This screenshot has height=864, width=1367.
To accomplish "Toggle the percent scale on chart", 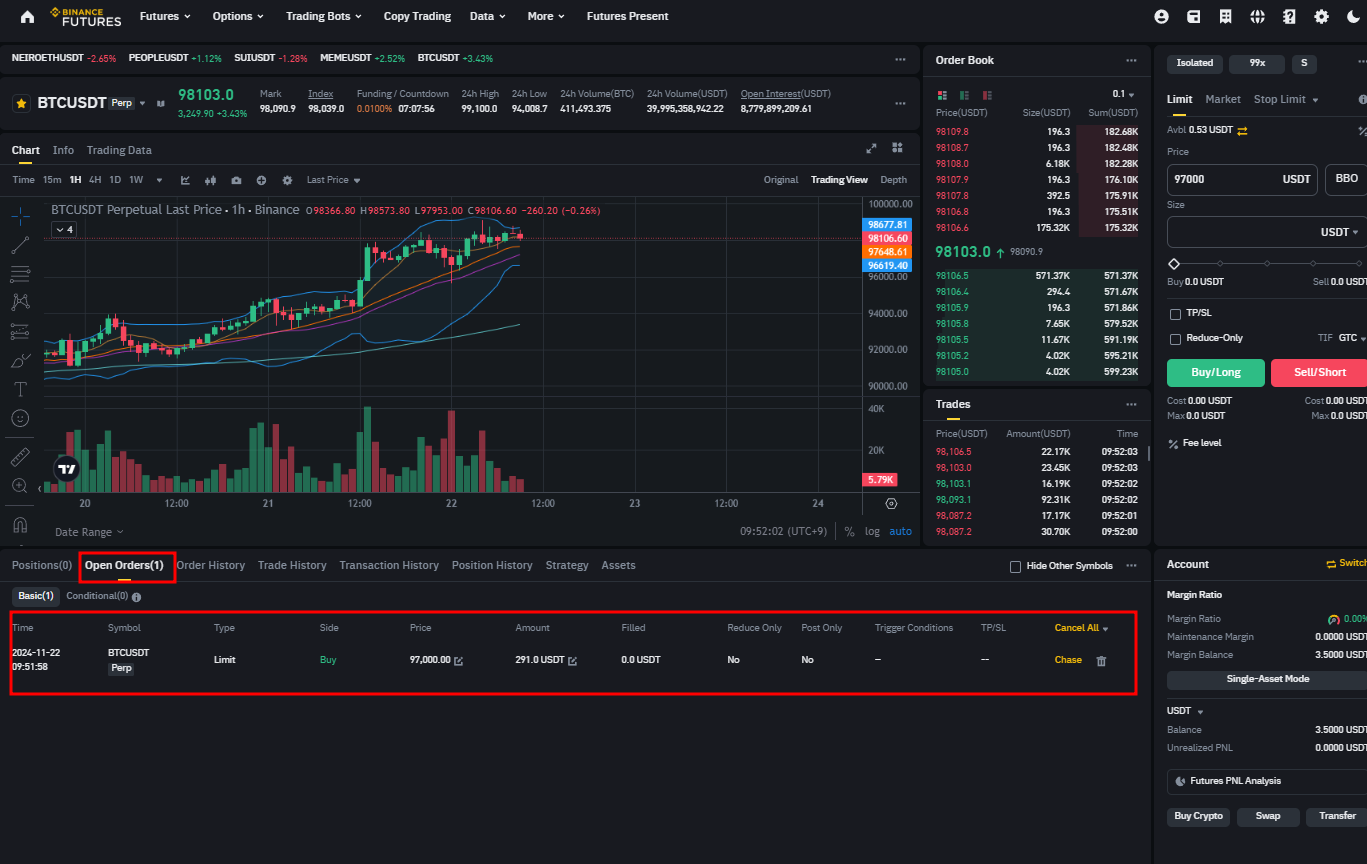I will point(850,531).
